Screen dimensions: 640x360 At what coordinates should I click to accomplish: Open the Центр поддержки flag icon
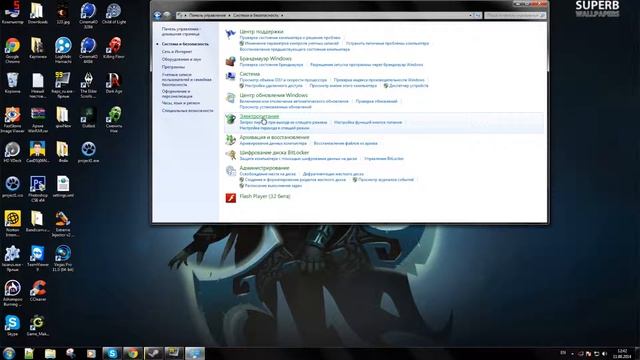tap(230, 34)
